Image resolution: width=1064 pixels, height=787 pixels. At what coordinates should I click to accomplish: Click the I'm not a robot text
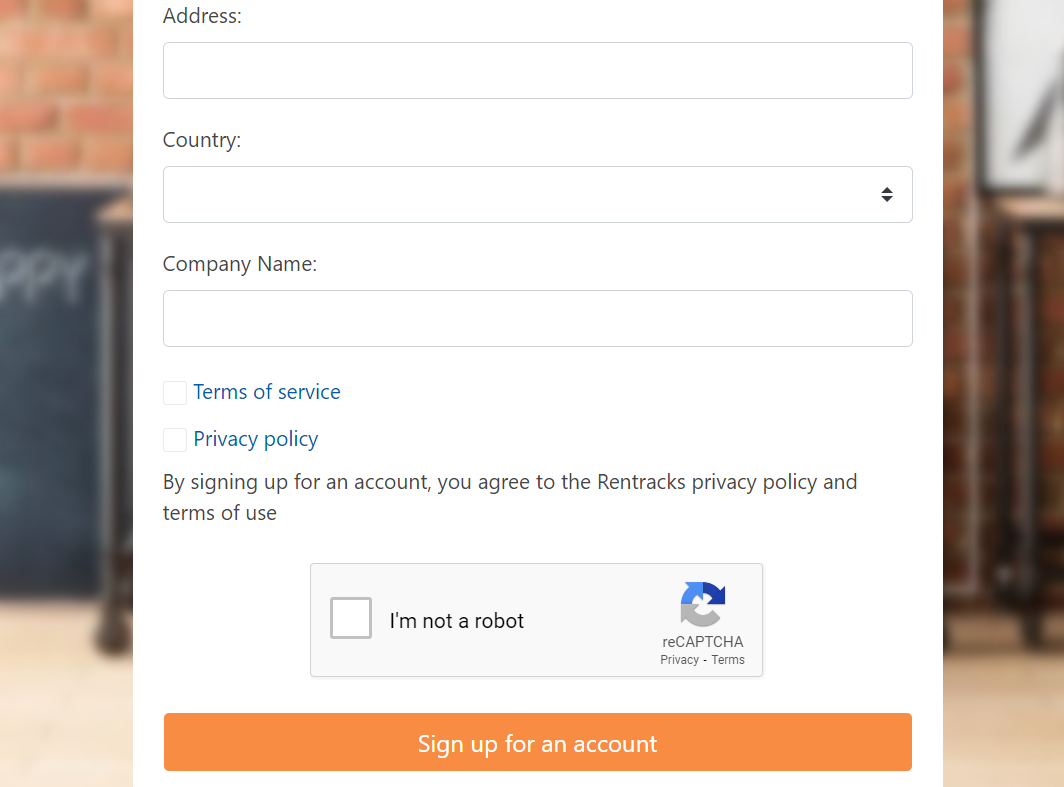coord(457,621)
